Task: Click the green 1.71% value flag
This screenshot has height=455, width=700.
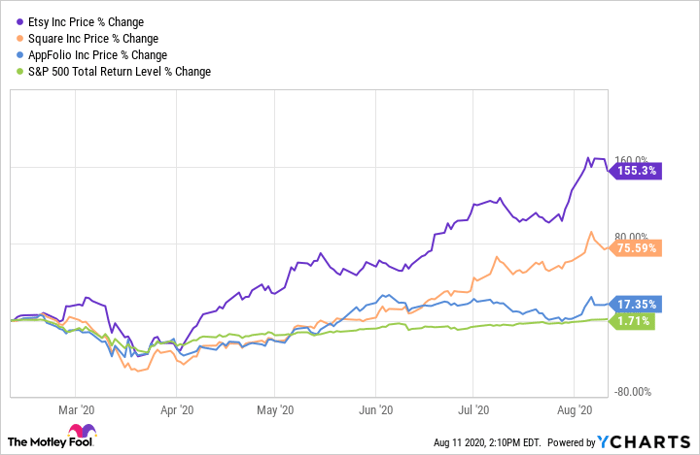Action: (x=635, y=321)
